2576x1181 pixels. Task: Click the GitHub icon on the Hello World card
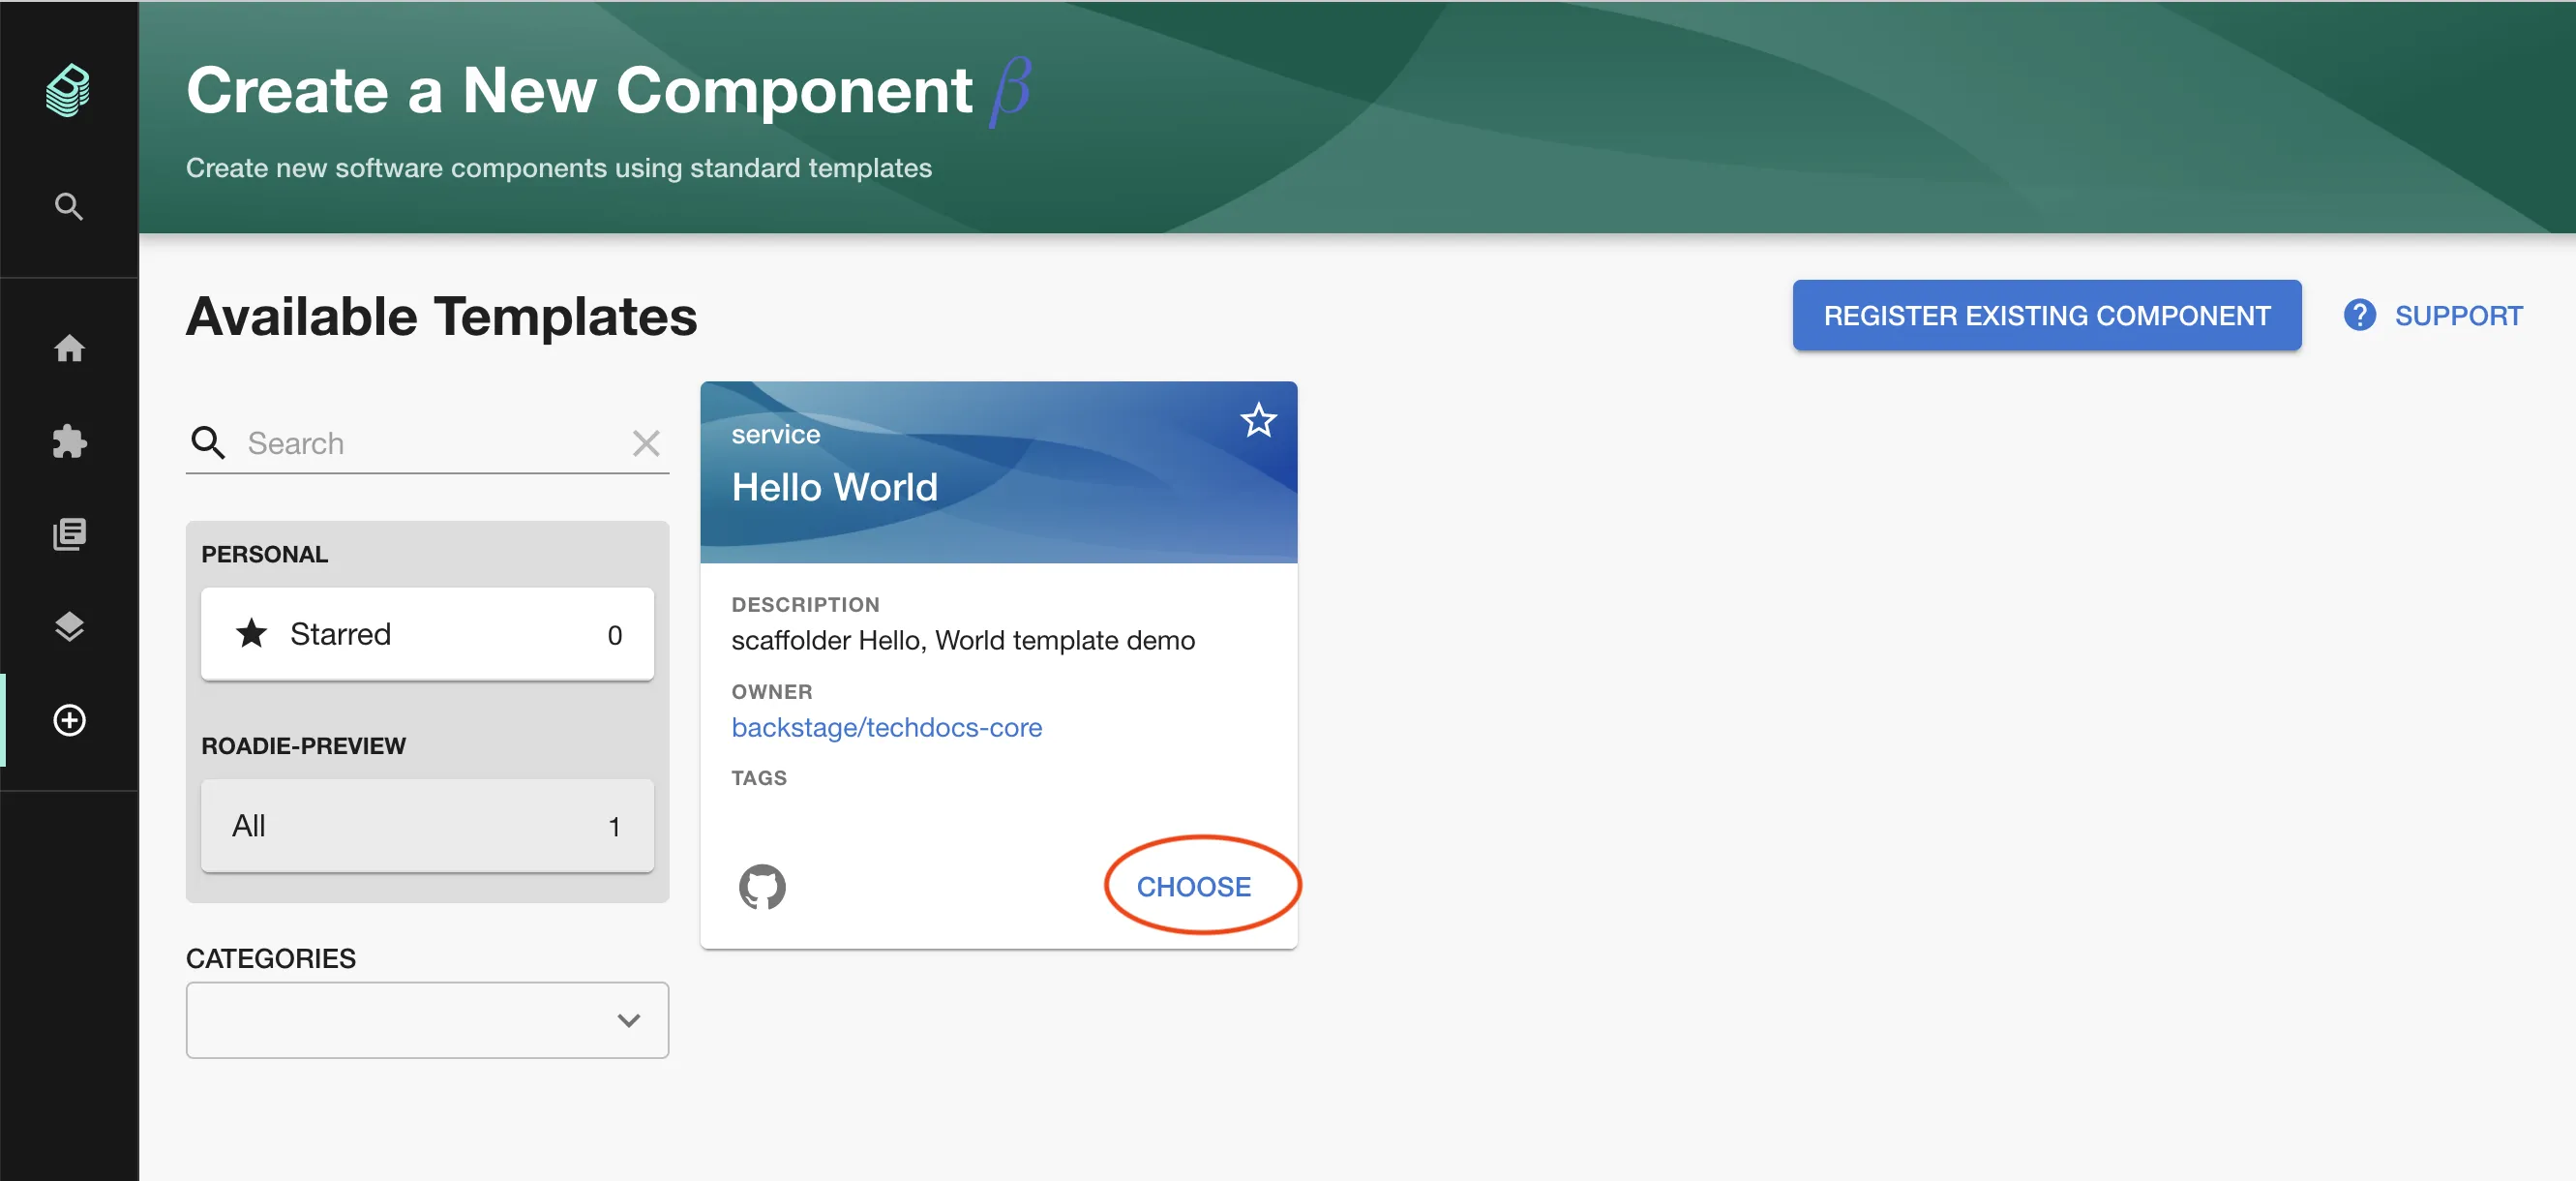coord(763,886)
